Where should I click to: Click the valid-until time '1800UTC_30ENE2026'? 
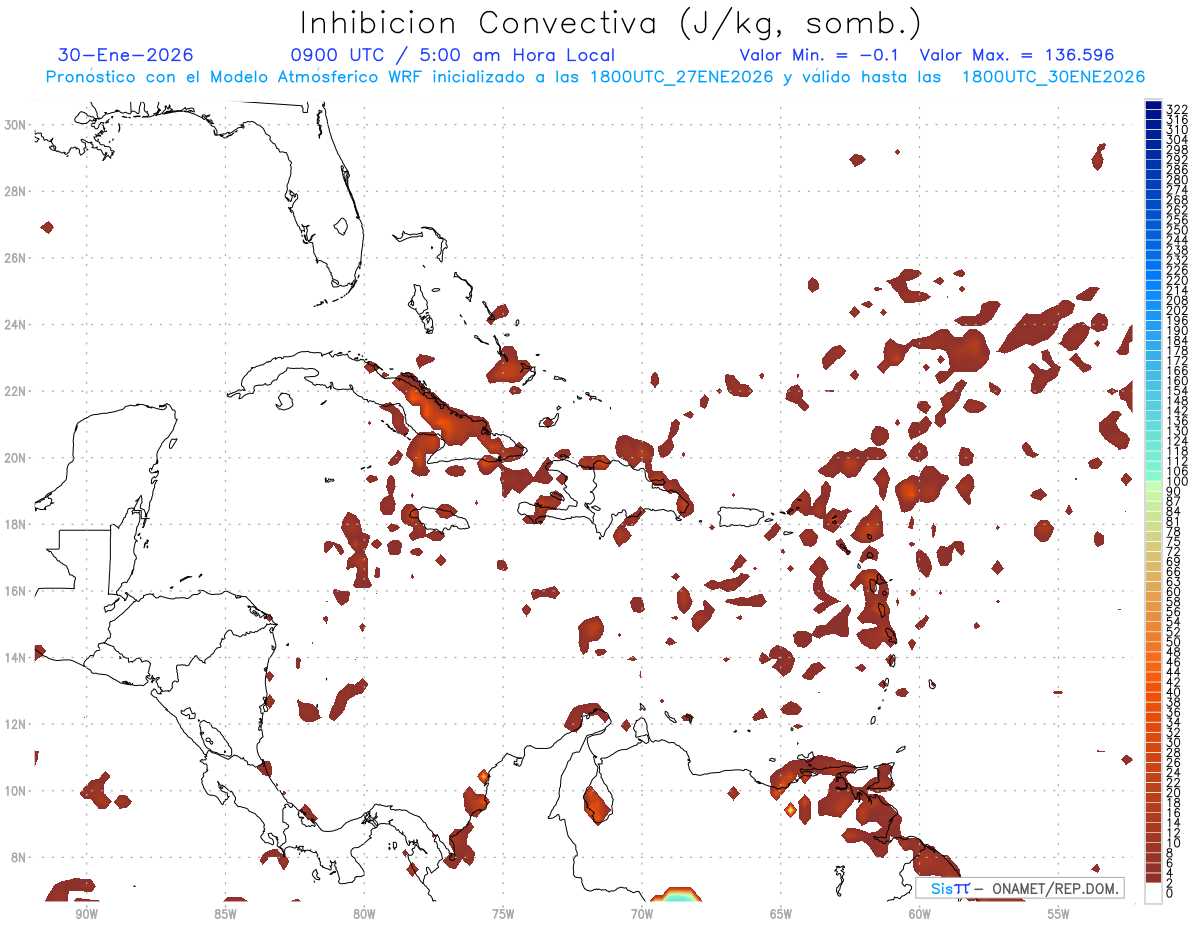pos(1053,77)
